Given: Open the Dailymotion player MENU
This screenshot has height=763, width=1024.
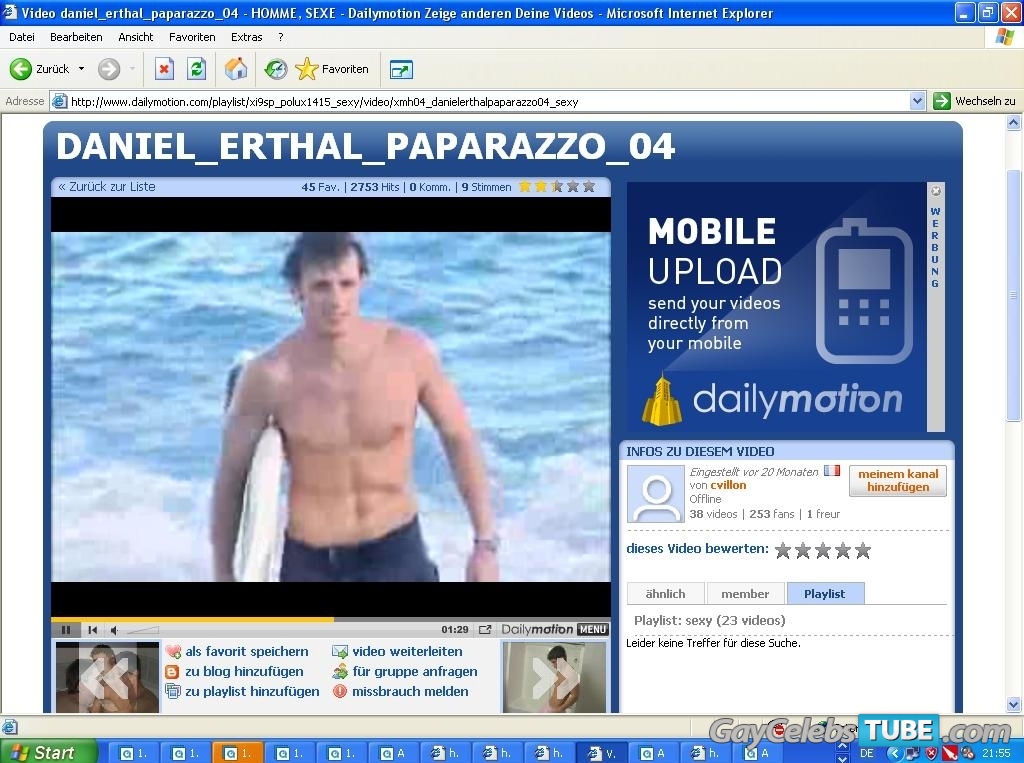Looking at the screenshot, I should [593, 629].
